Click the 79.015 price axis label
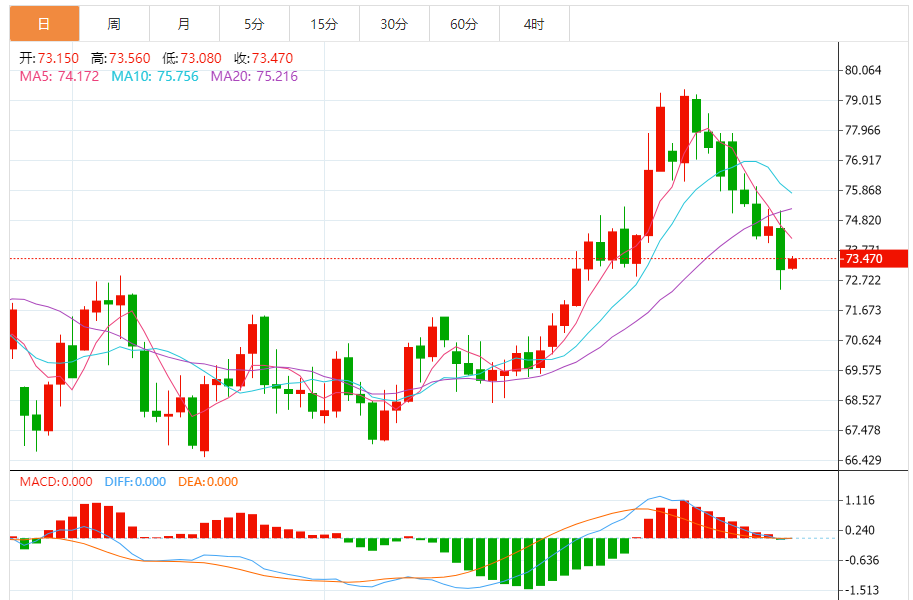 click(863, 100)
